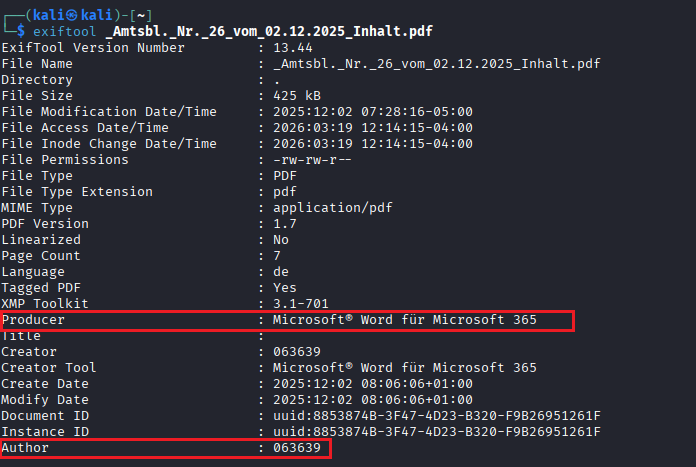Click the Create Date value
This screenshot has height=467, width=696.
click(x=373, y=383)
